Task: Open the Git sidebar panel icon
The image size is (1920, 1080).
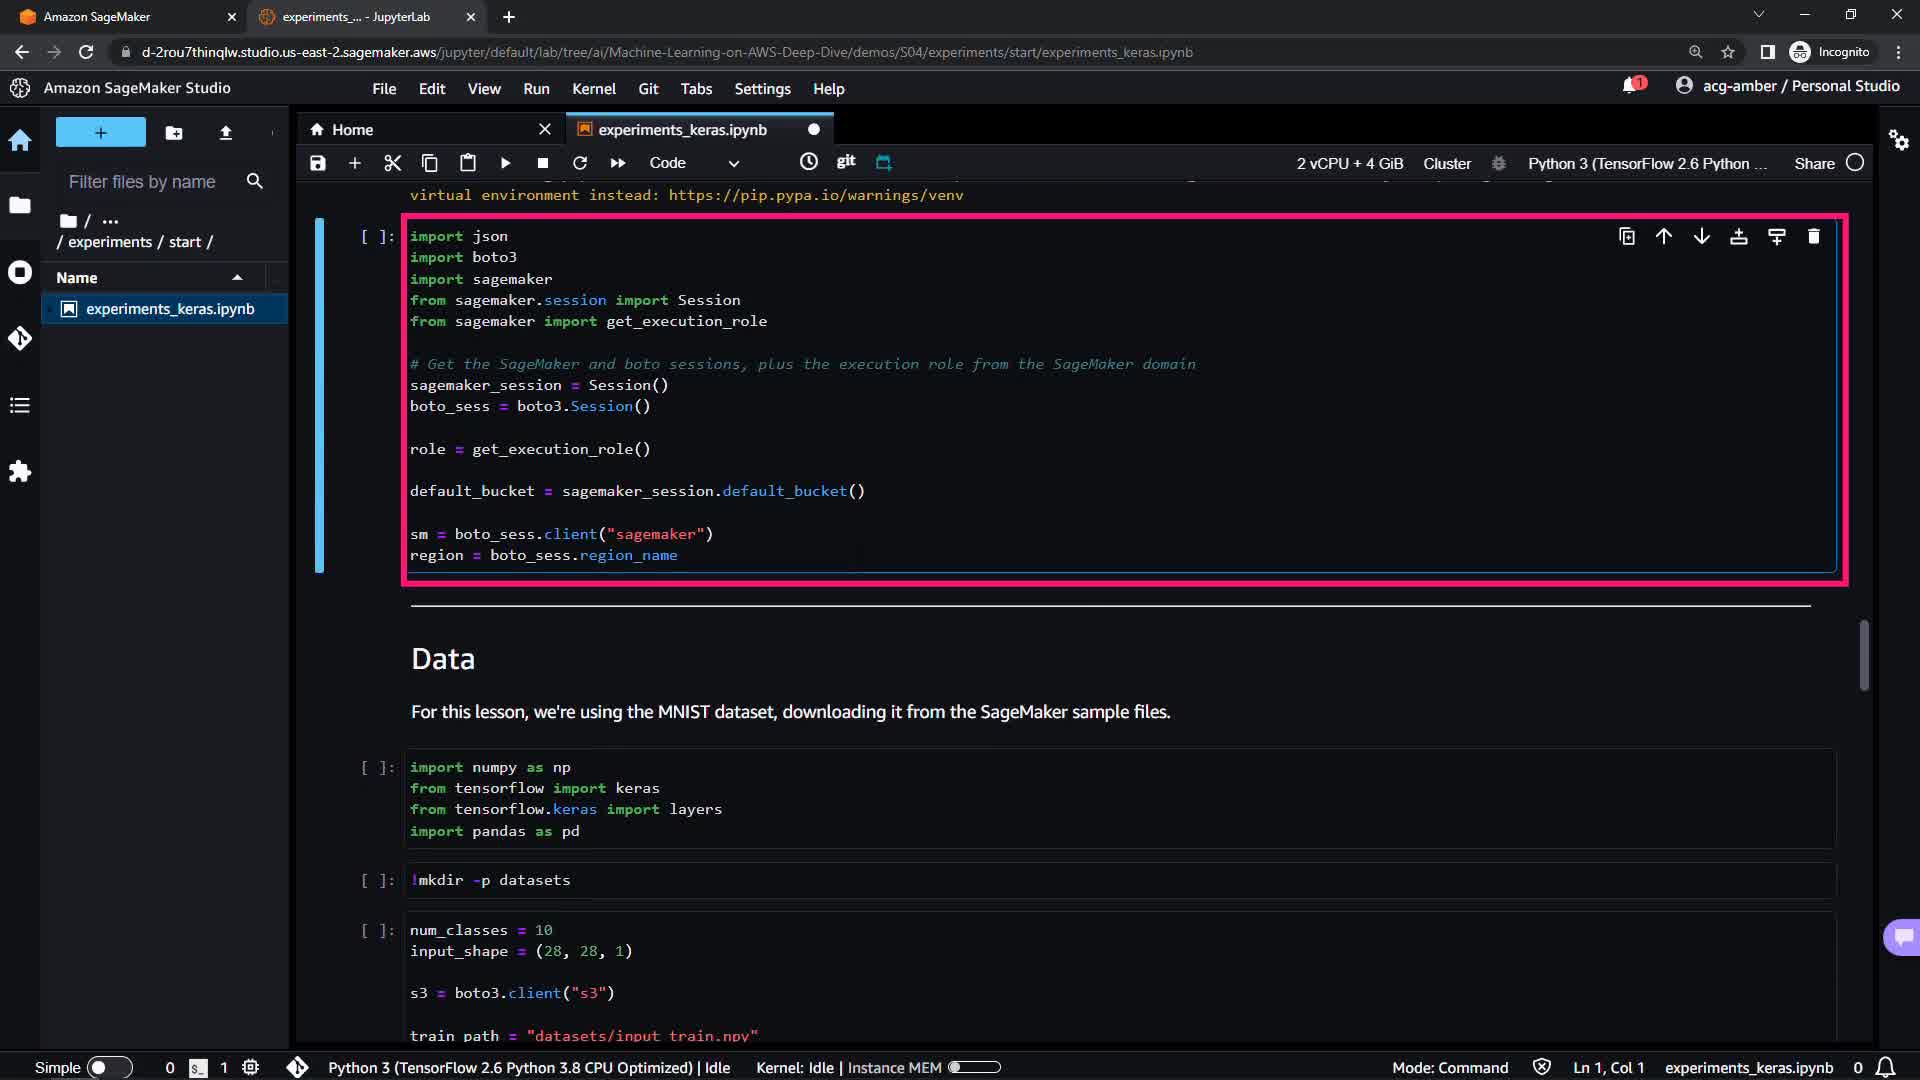Action: pos(20,339)
